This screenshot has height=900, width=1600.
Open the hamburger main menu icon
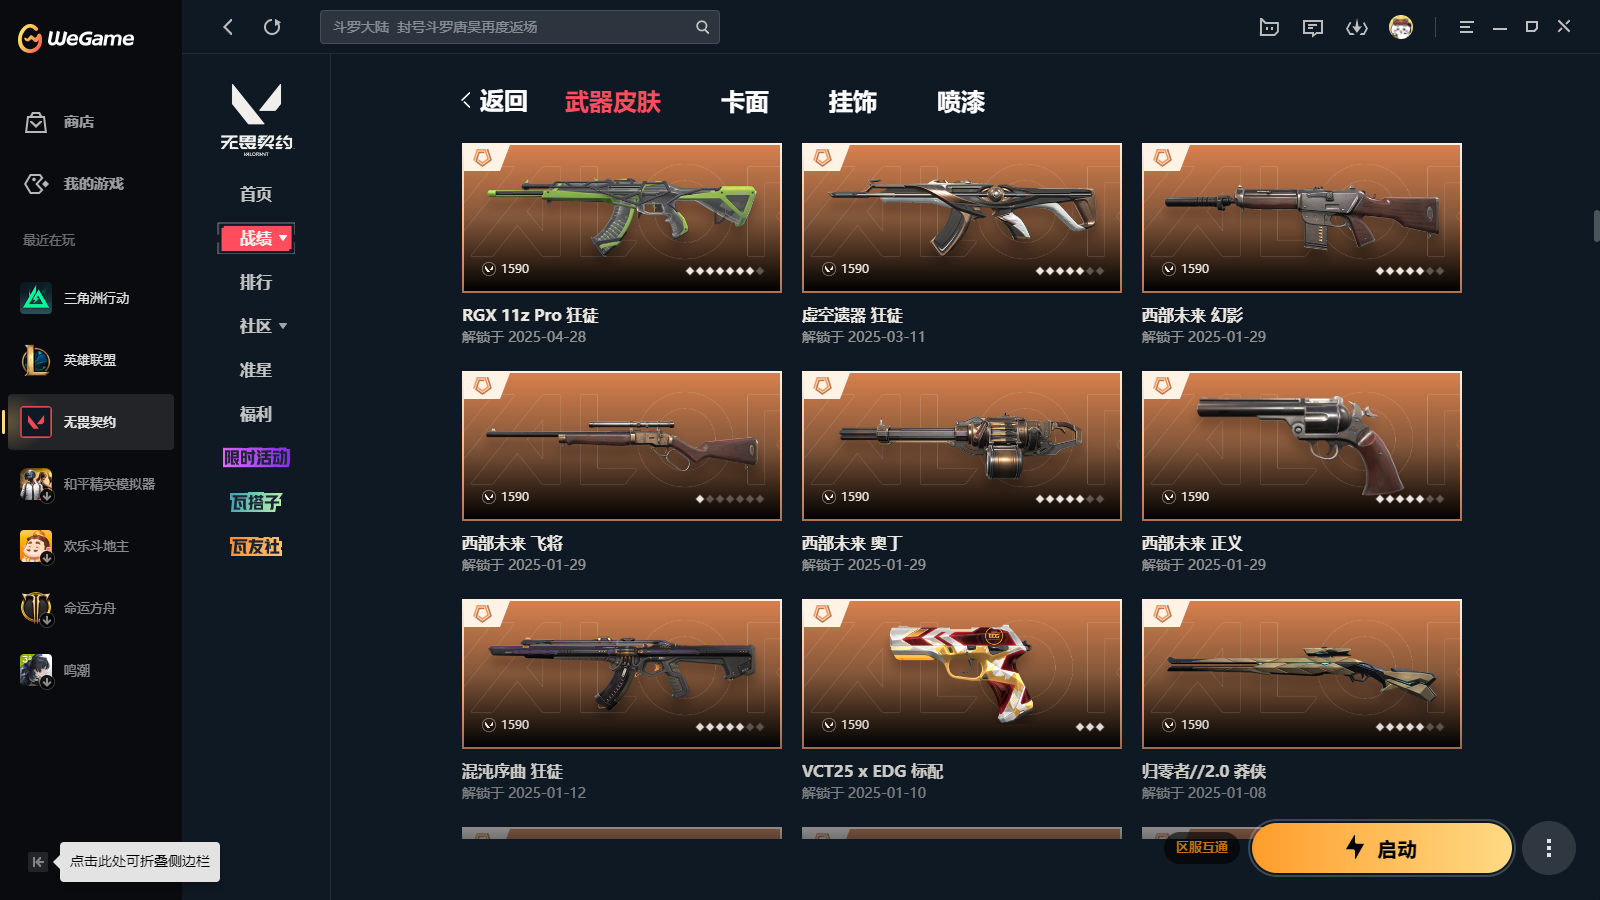coord(1466,27)
